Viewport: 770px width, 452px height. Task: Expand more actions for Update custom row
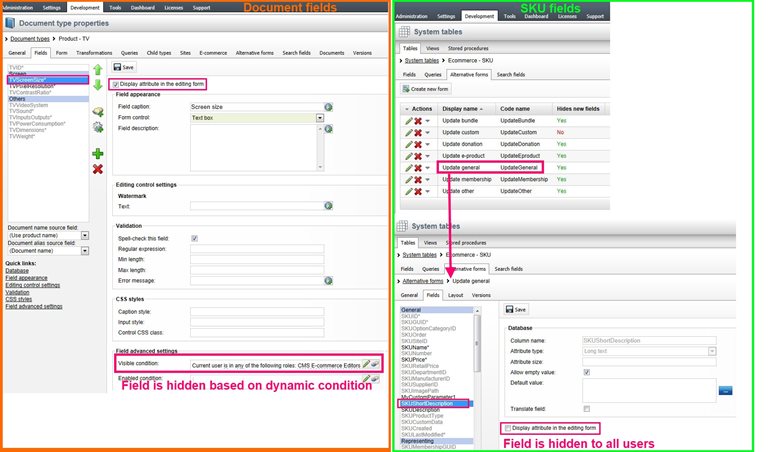point(427,133)
